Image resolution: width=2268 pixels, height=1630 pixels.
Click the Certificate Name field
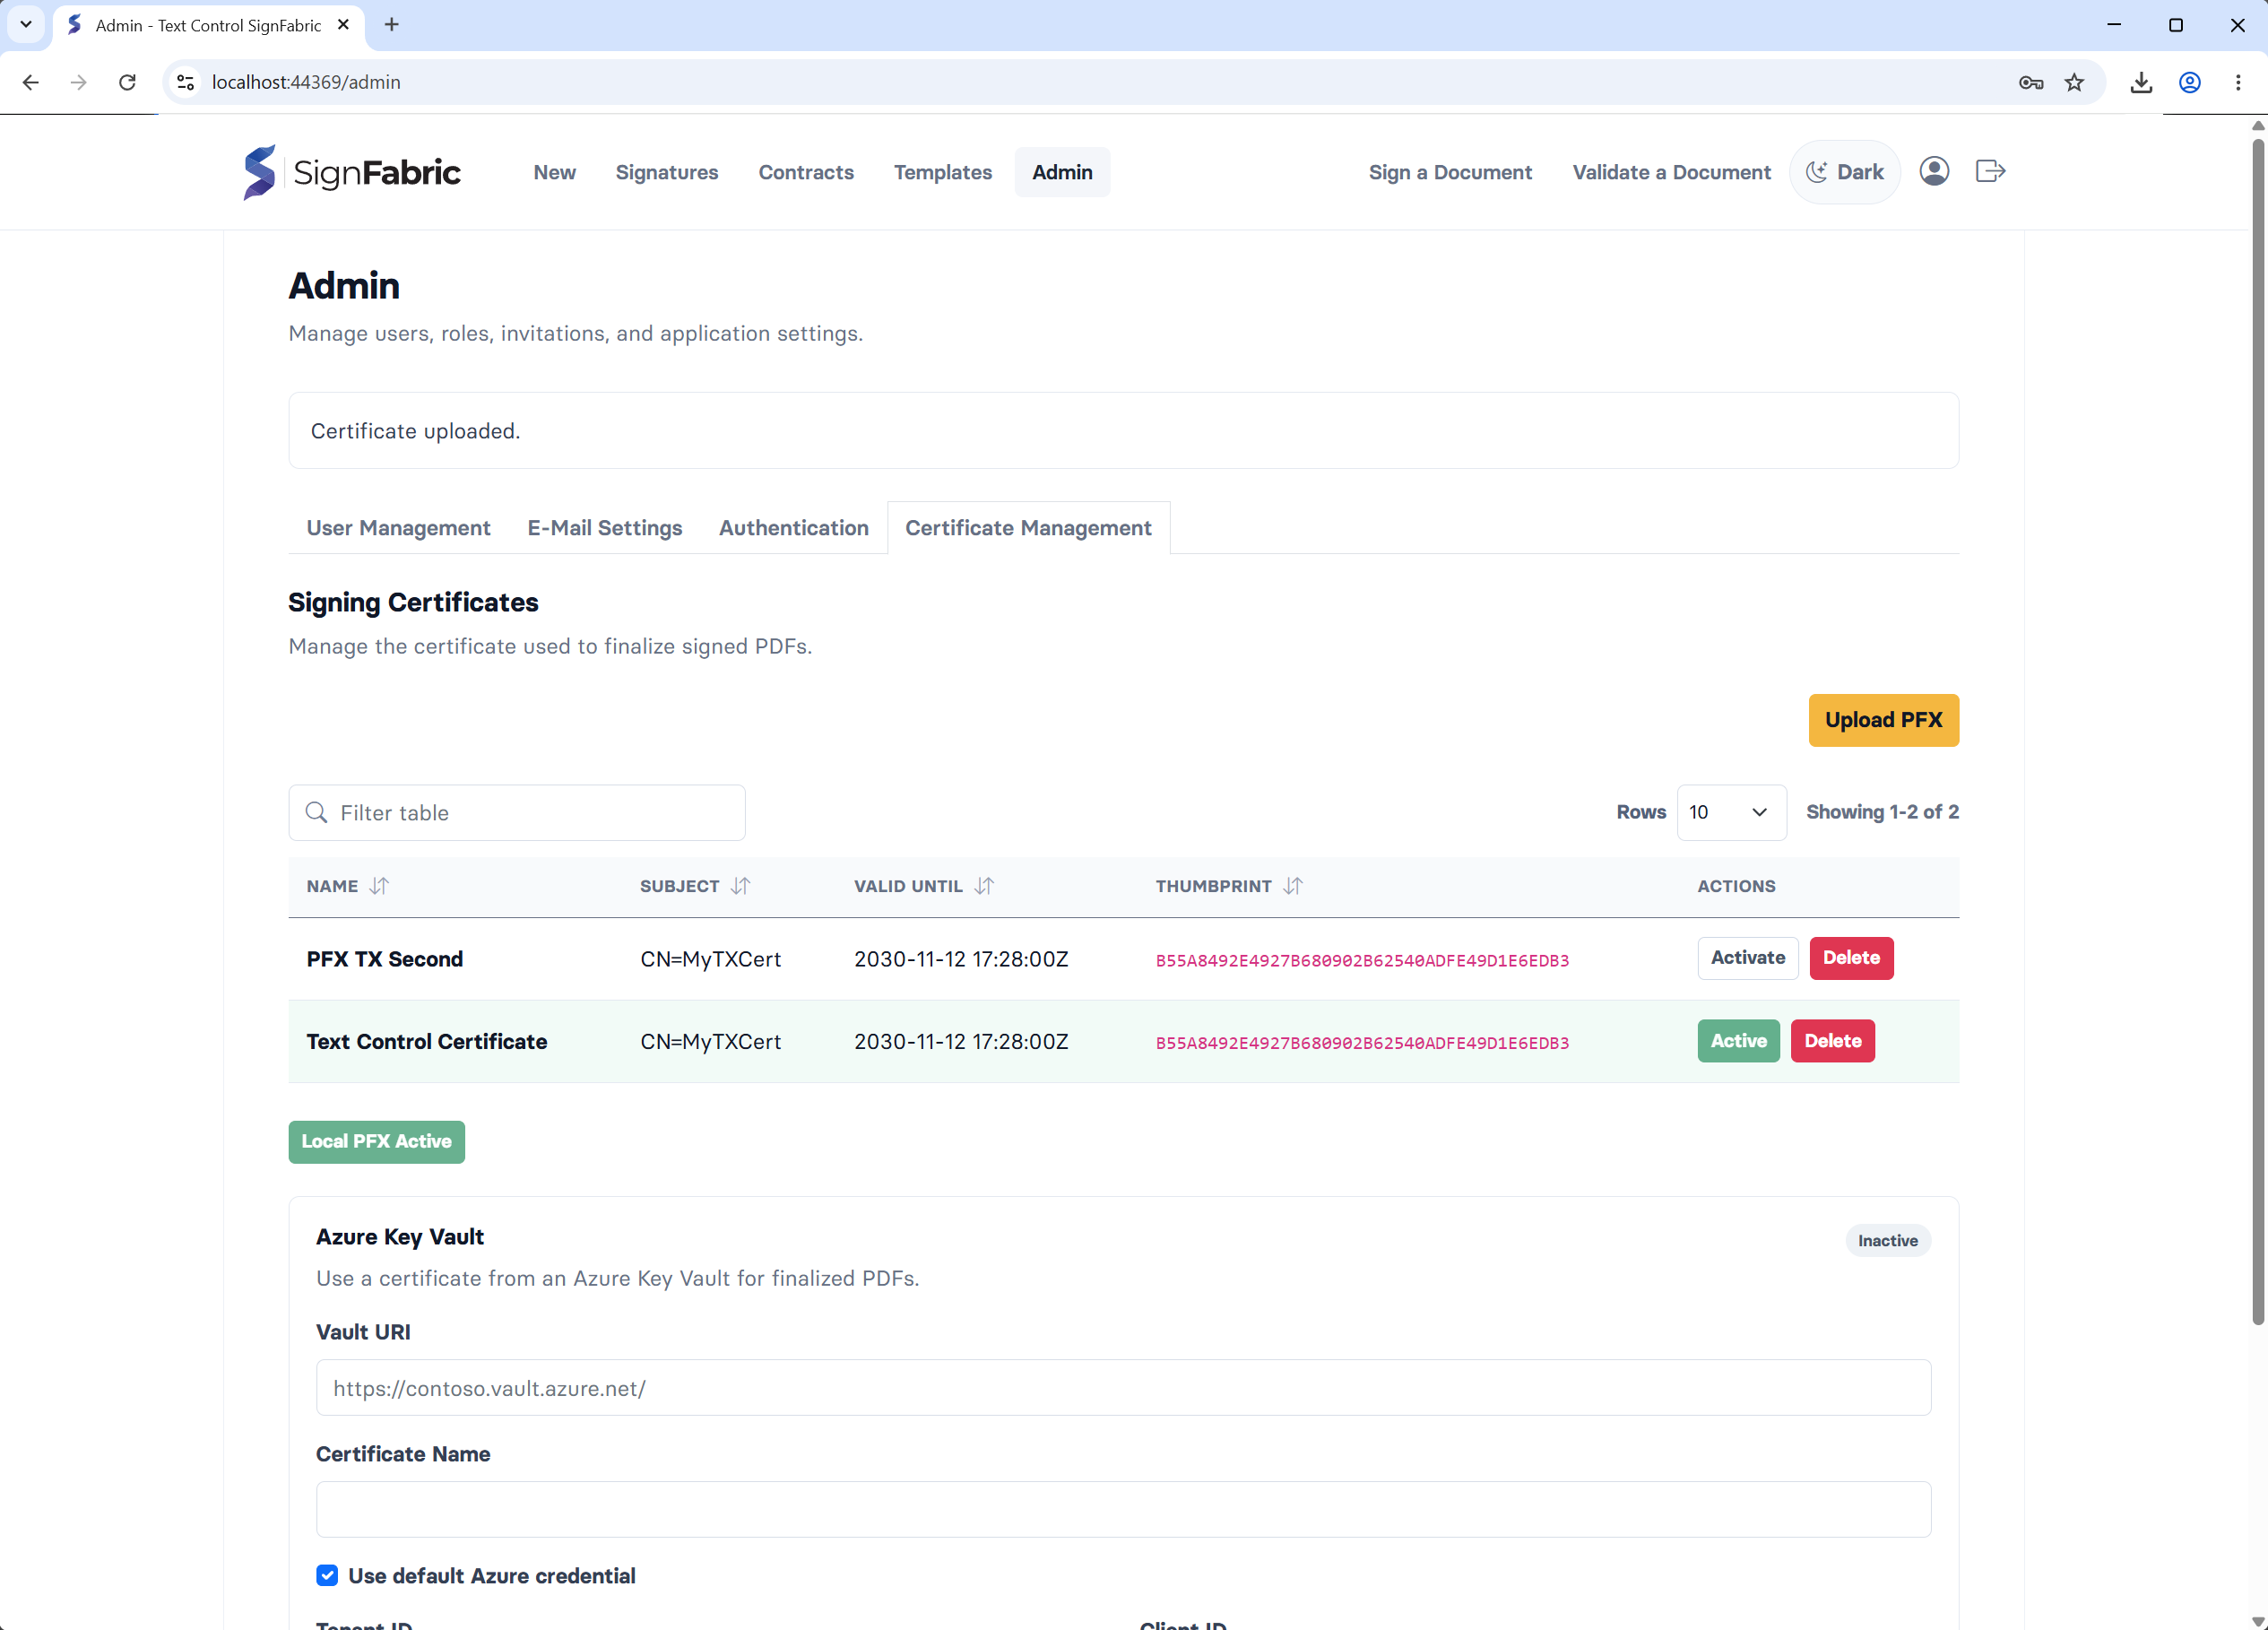(1123, 1509)
